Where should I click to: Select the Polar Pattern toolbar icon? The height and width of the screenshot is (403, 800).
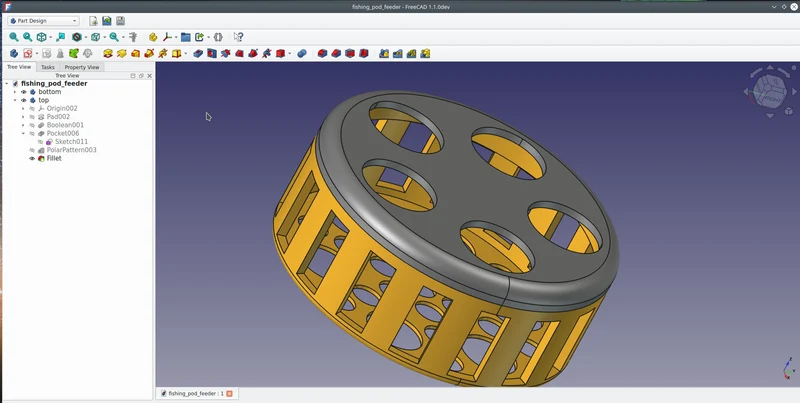point(411,53)
